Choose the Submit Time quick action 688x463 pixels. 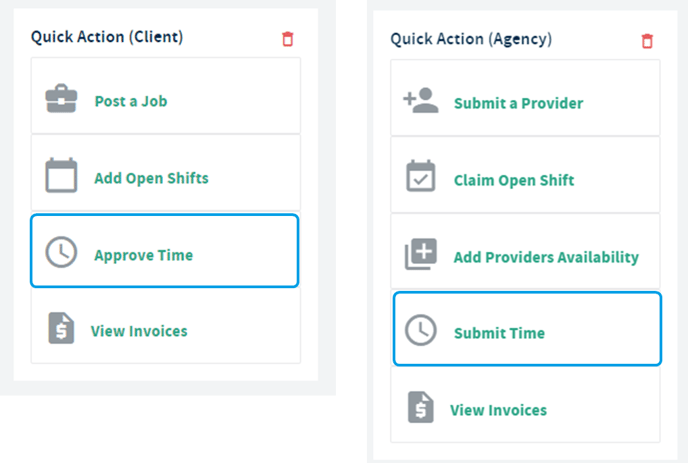tap(499, 333)
